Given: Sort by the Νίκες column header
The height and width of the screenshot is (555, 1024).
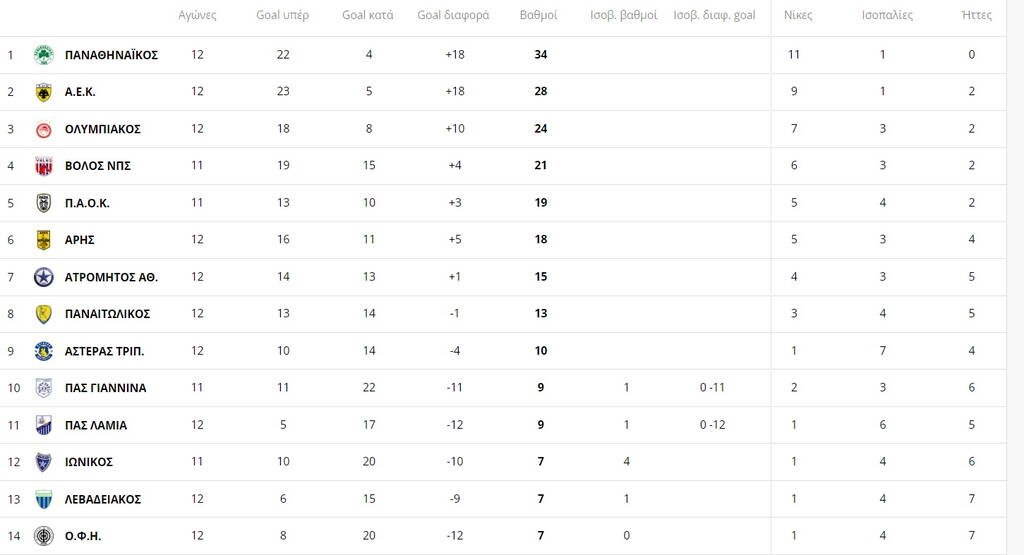Looking at the screenshot, I should 797,15.
